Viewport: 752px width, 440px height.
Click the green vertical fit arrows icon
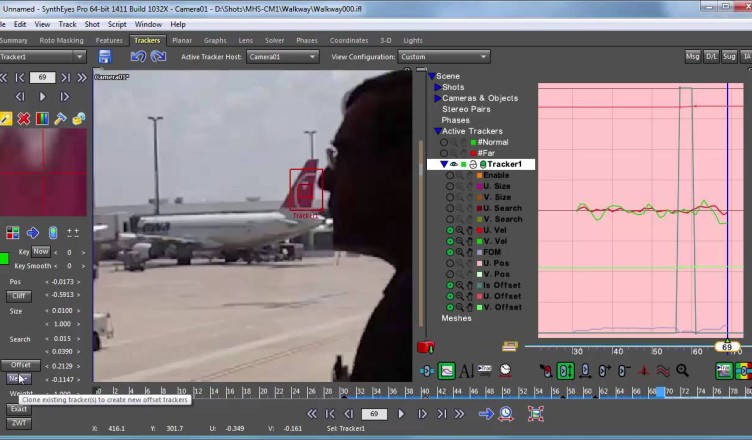tap(565, 370)
